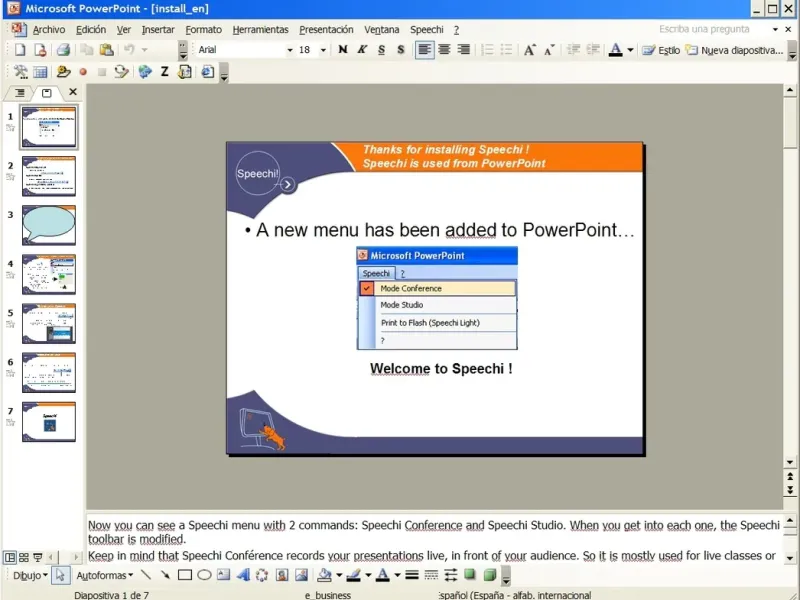This screenshot has height=600, width=800.
Task: Click the red record dot in Speechi toolbar
Action: pyautogui.click(x=83, y=72)
